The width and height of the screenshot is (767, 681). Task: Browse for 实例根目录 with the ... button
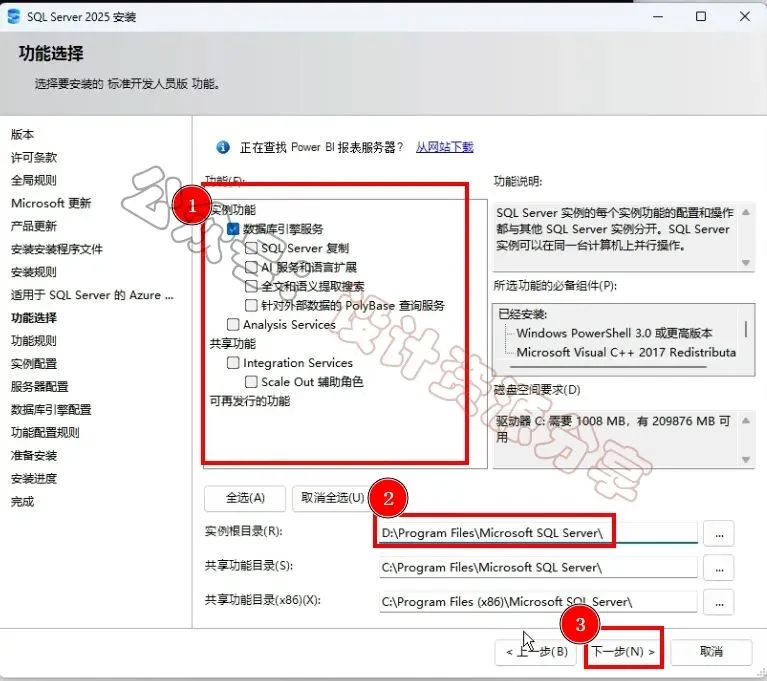[x=719, y=533]
